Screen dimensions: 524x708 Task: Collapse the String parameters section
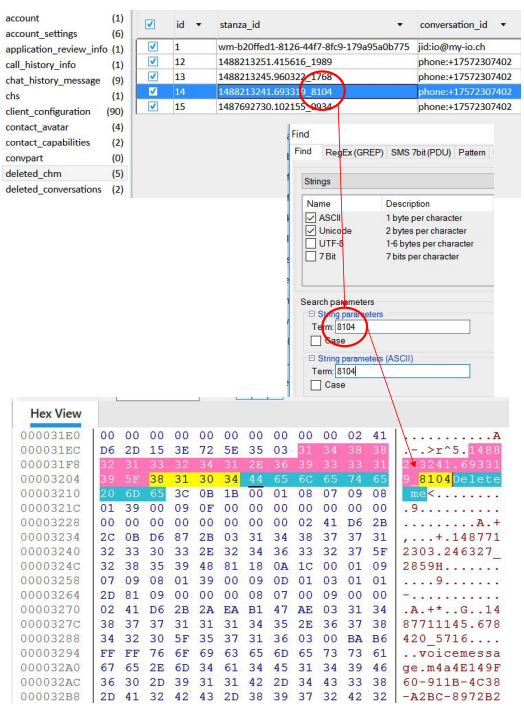pyautogui.click(x=312, y=313)
